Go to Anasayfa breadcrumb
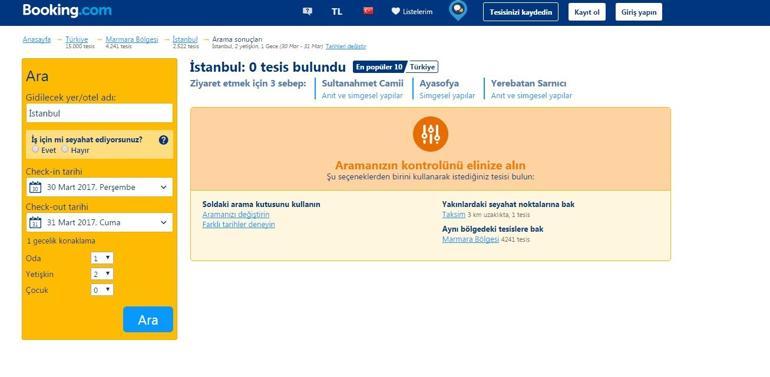770x377 pixels. click(x=37, y=39)
